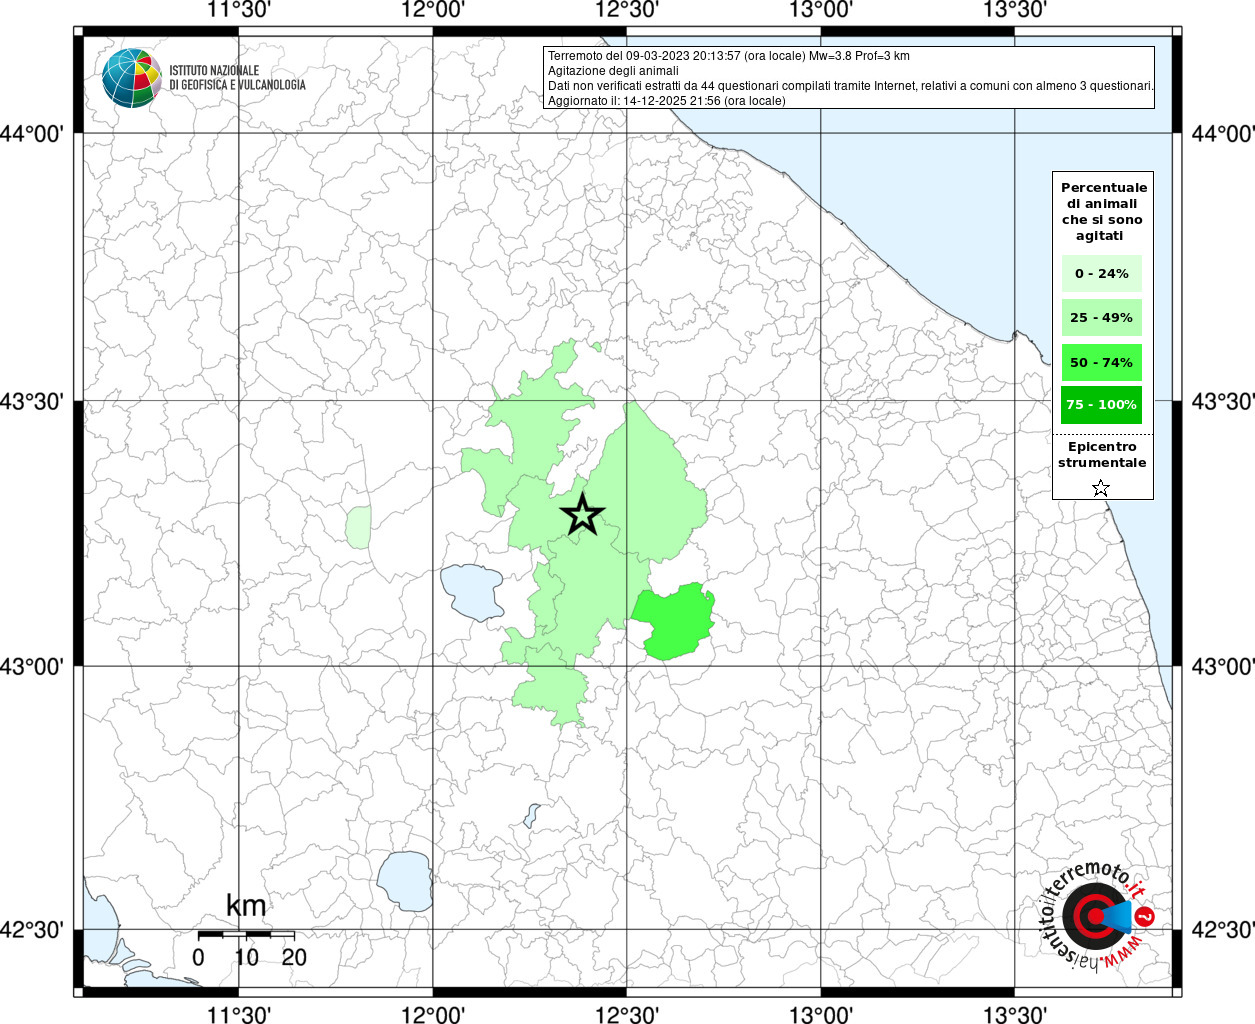Screen dimensions: 1255x1024
Task: Click the legend epicenter star symbol
Action: tap(1101, 488)
